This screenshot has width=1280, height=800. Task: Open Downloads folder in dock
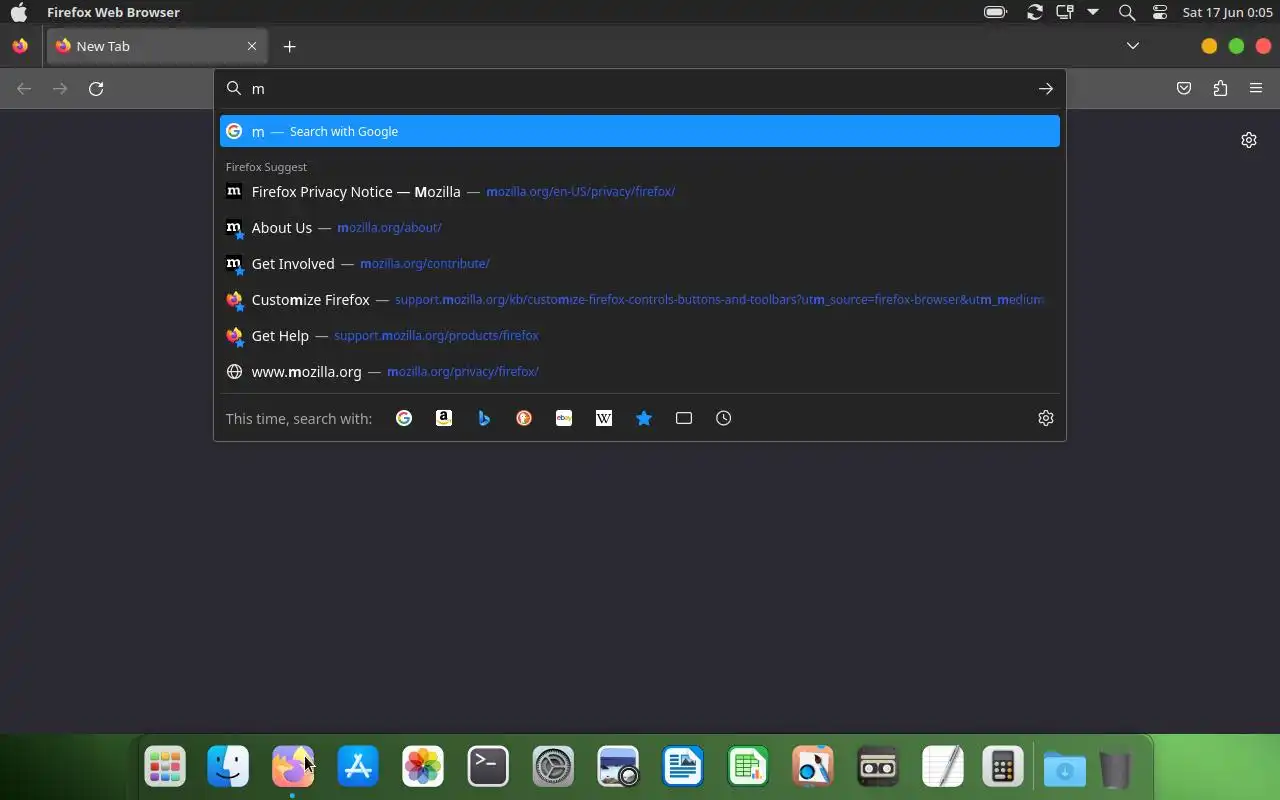pyautogui.click(x=1065, y=769)
